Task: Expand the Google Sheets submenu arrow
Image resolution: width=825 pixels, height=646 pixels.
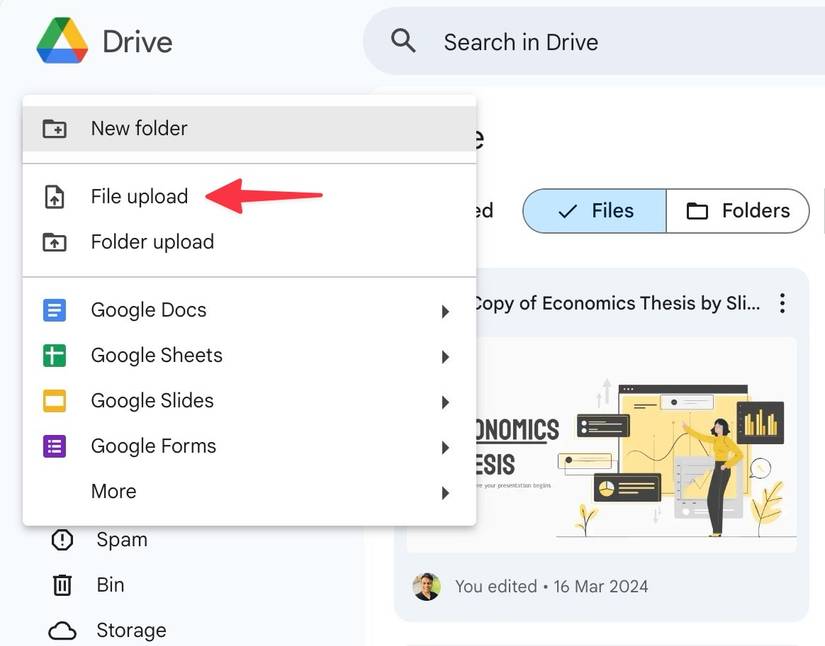Action: pos(445,357)
